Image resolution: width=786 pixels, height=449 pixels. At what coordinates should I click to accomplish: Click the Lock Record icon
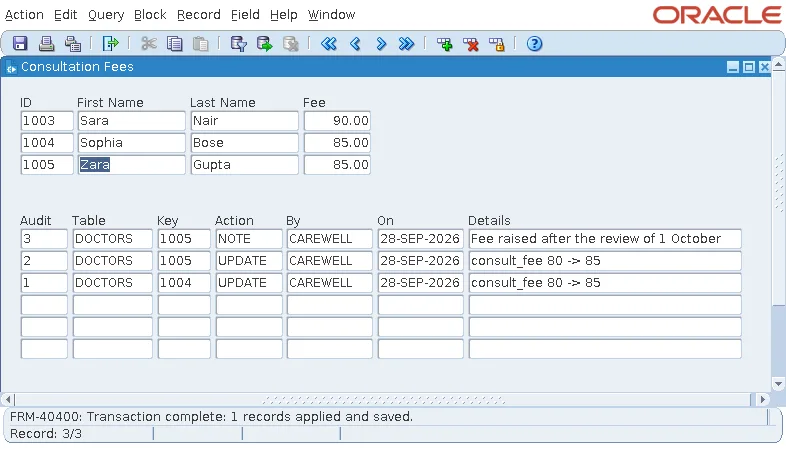point(497,44)
